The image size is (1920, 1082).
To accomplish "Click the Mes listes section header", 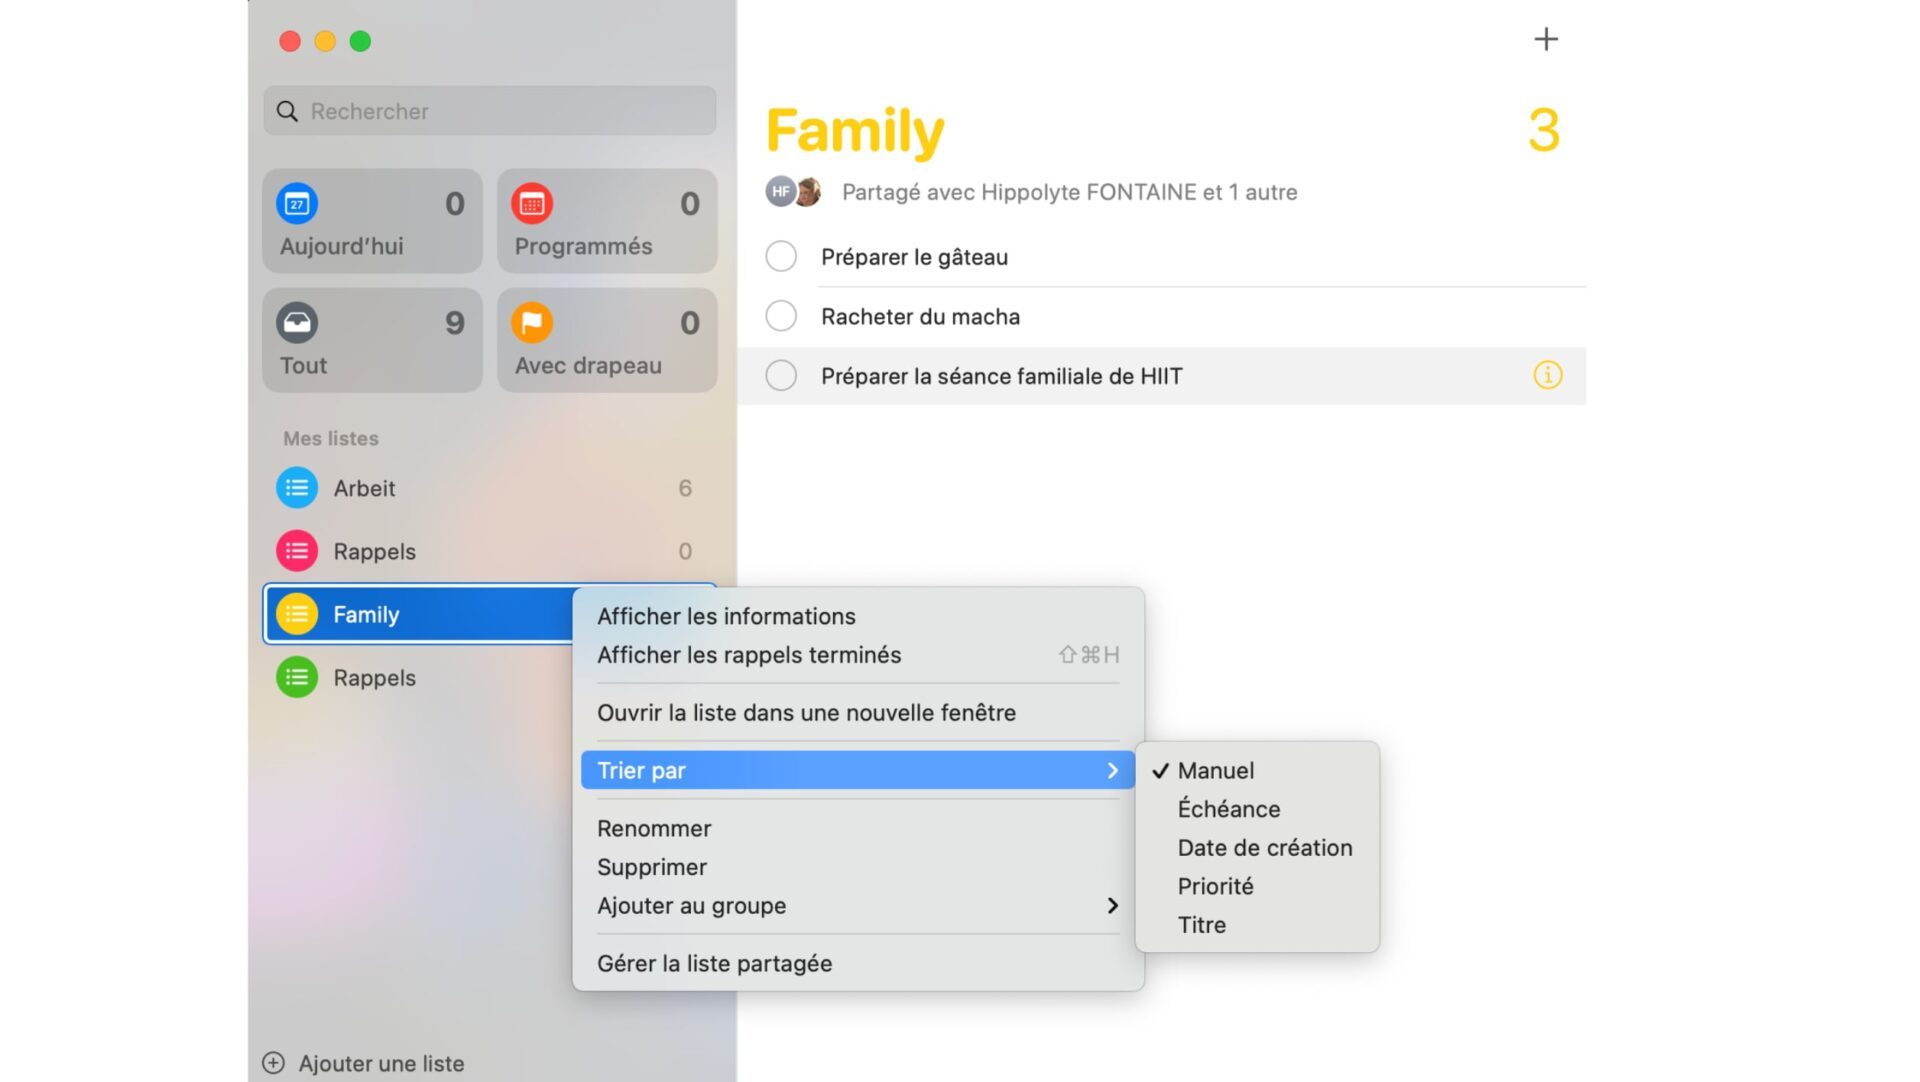I will pyautogui.click(x=331, y=438).
